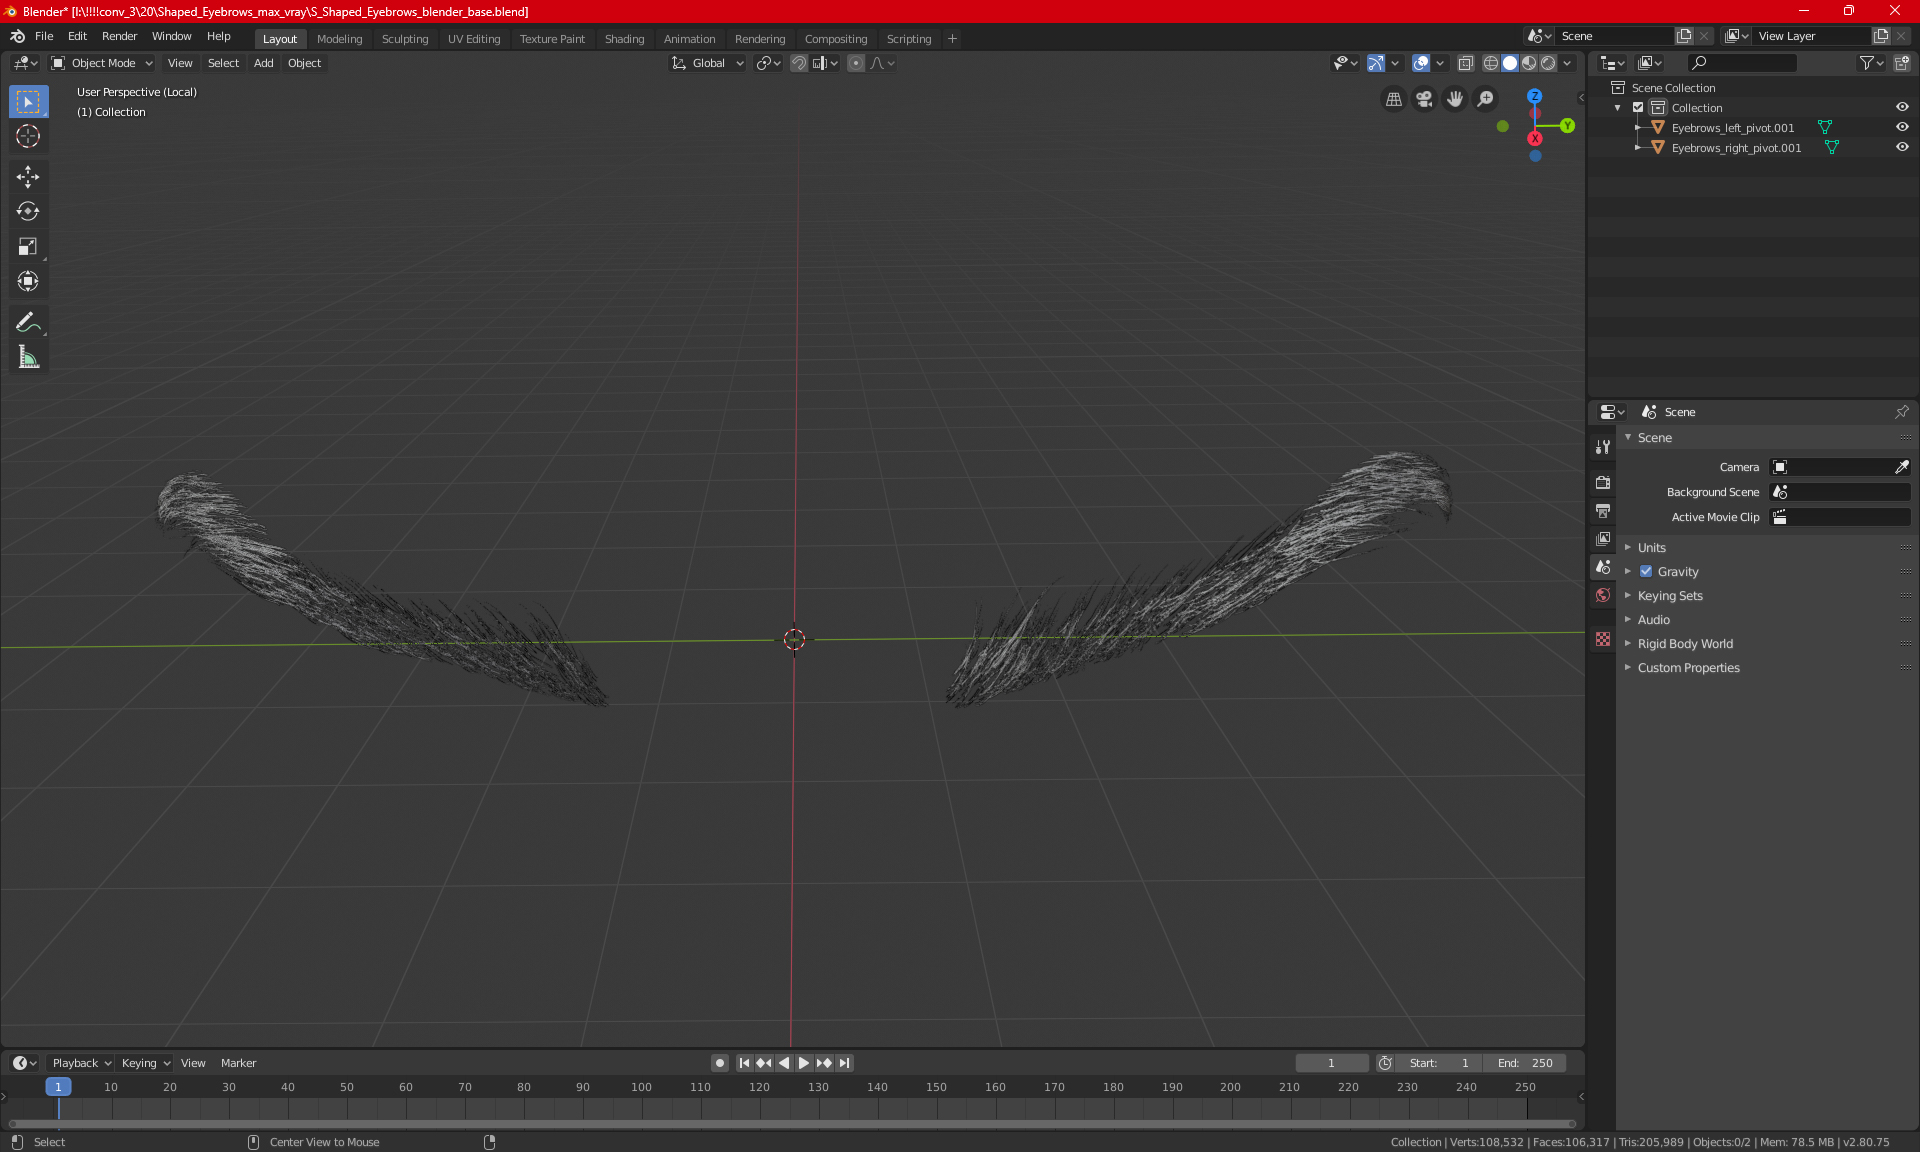Toggle auto keying record button
Viewport: 1920px width, 1152px height.
pyautogui.click(x=719, y=1063)
